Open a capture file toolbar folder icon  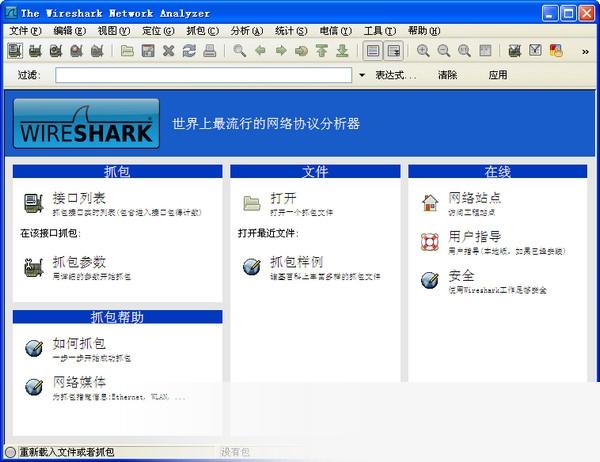click(127, 51)
